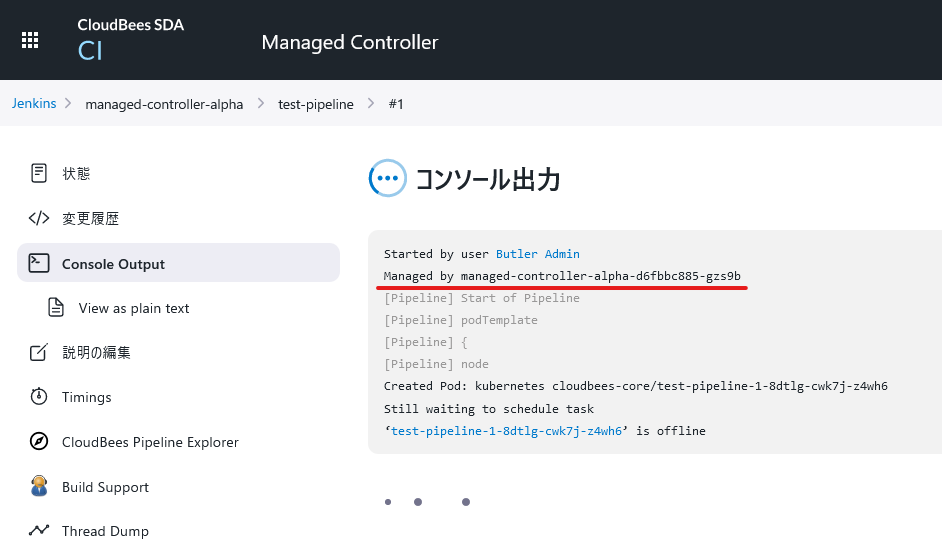Click the 説明の編集 pencil edit icon
Screen dimensions: 942x541
[38, 352]
